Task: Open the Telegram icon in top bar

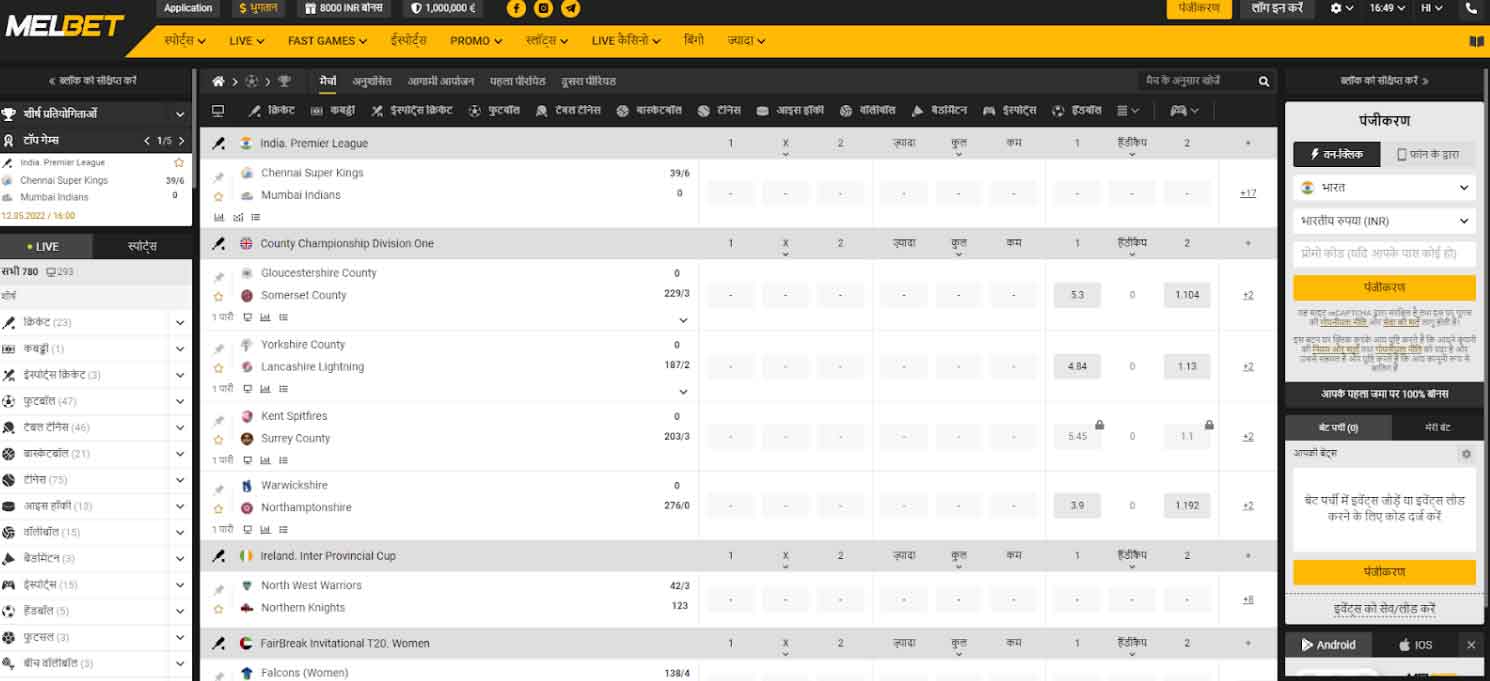Action: (x=570, y=8)
